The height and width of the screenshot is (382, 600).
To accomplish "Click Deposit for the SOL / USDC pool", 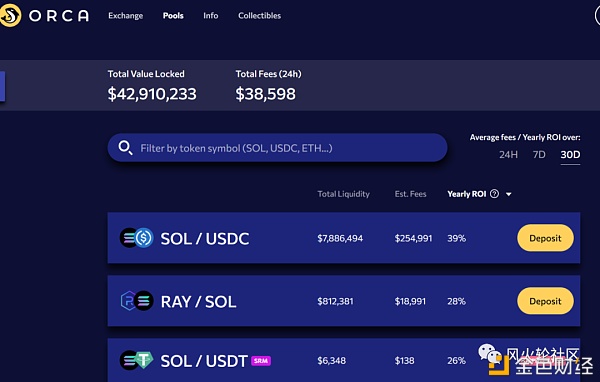I will [x=545, y=238].
